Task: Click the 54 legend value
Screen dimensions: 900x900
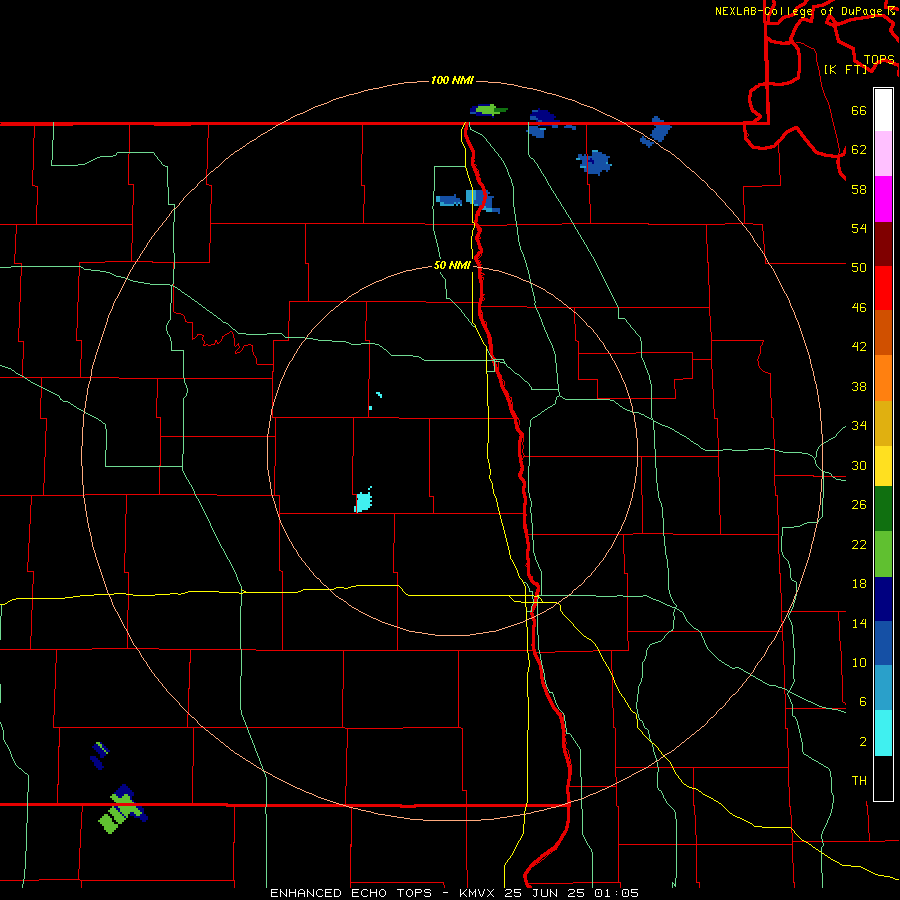Action: pos(859,228)
